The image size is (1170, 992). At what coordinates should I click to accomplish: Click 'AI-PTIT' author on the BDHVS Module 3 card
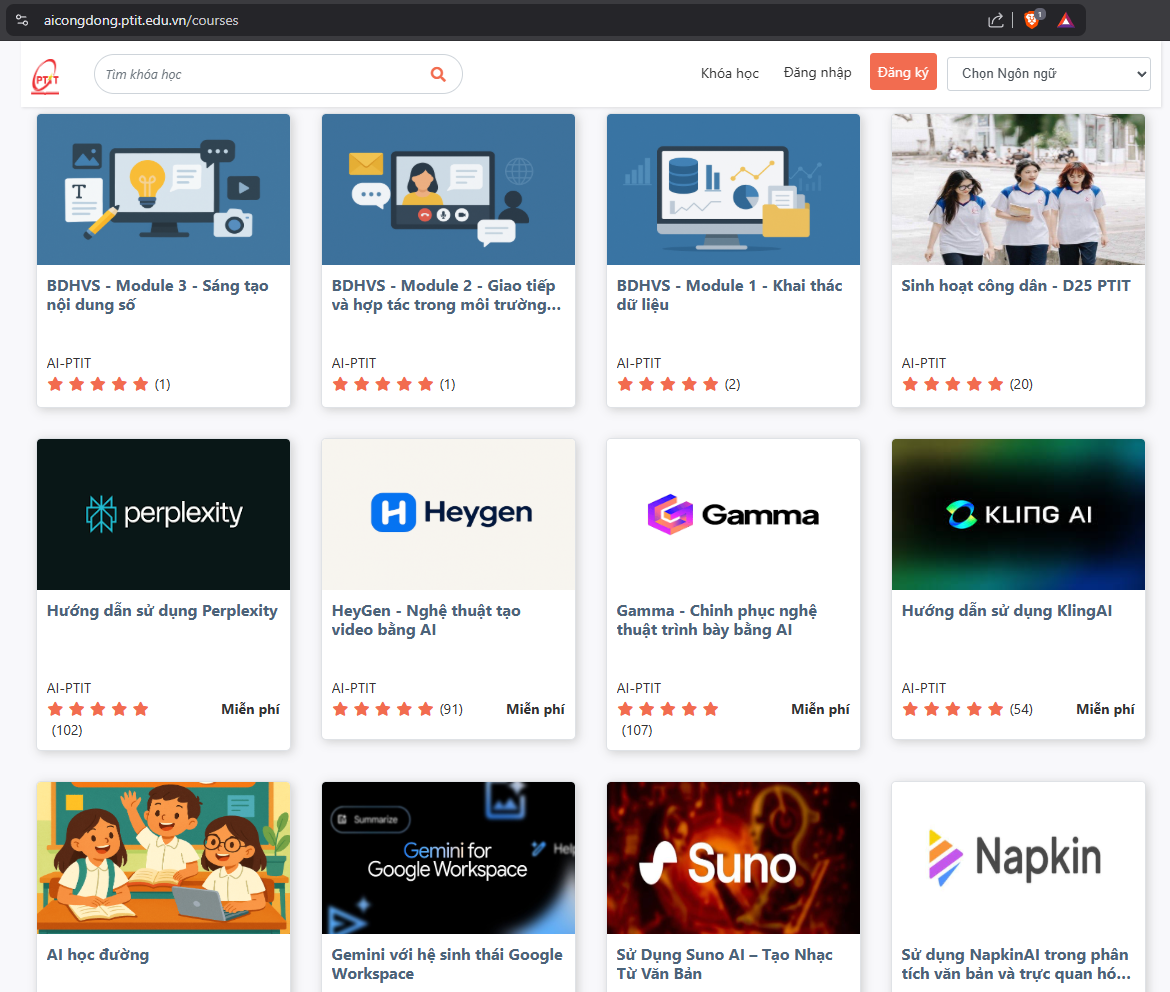(69, 364)
